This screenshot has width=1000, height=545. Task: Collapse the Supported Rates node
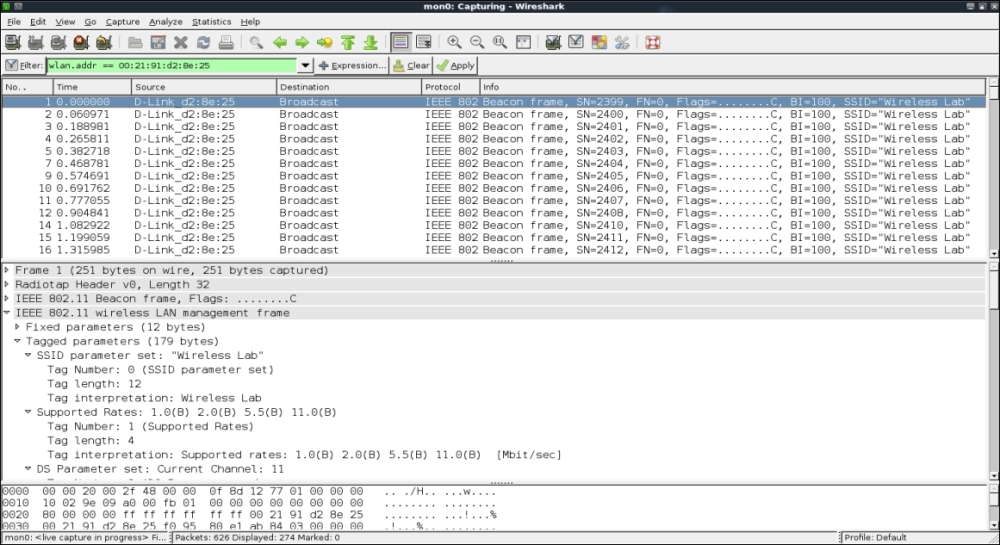pos(28,412)
